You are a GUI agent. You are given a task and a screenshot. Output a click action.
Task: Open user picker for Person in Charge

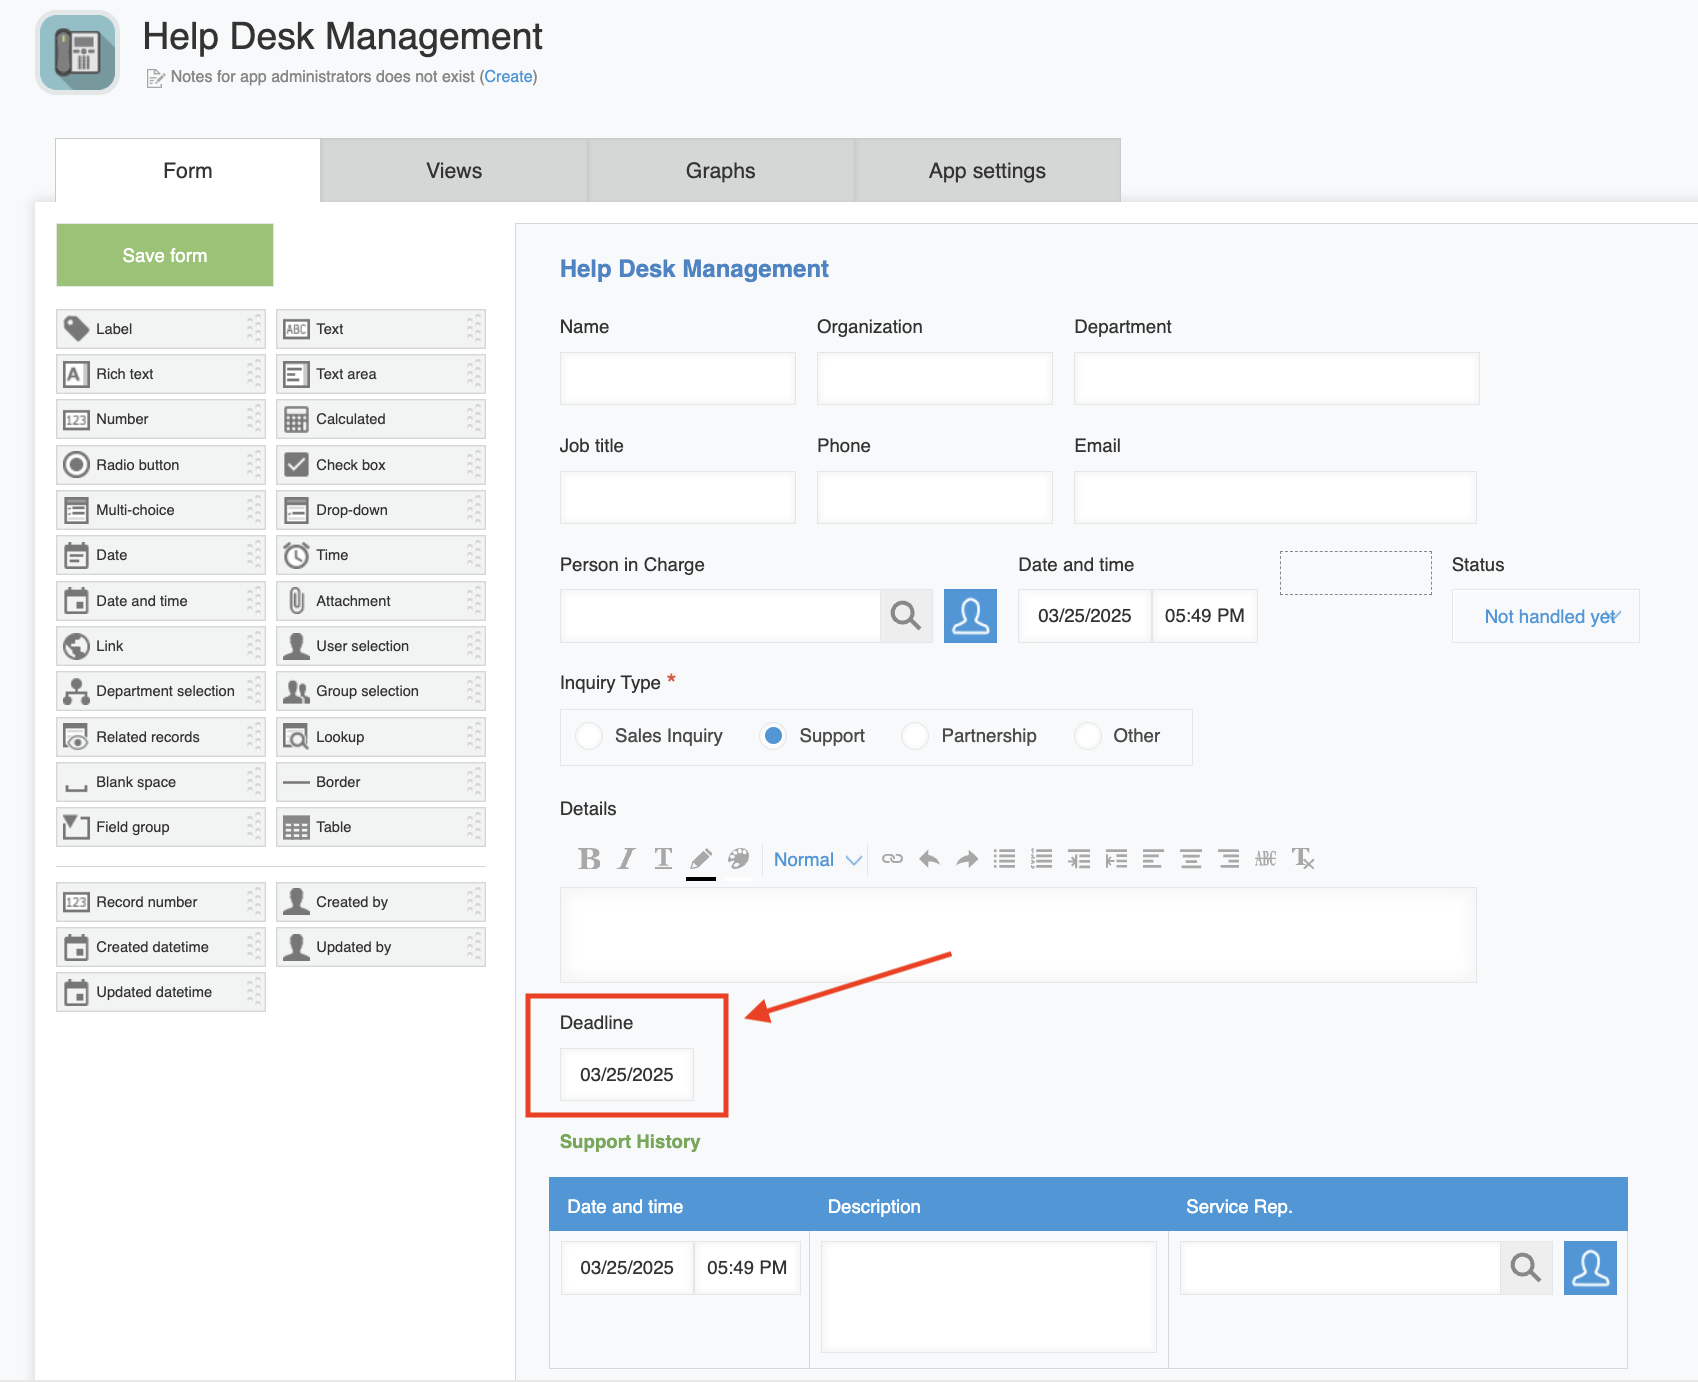coord(970,616)
